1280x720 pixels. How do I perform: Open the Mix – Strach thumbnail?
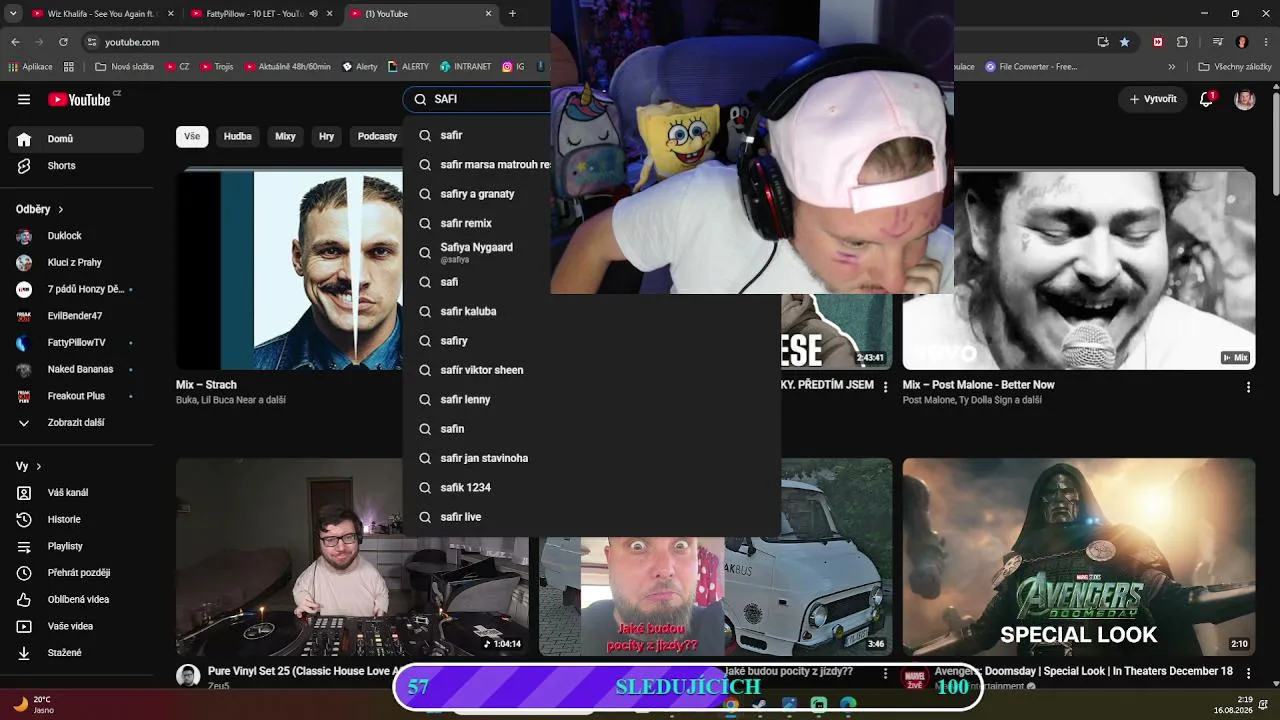point(290,270)
